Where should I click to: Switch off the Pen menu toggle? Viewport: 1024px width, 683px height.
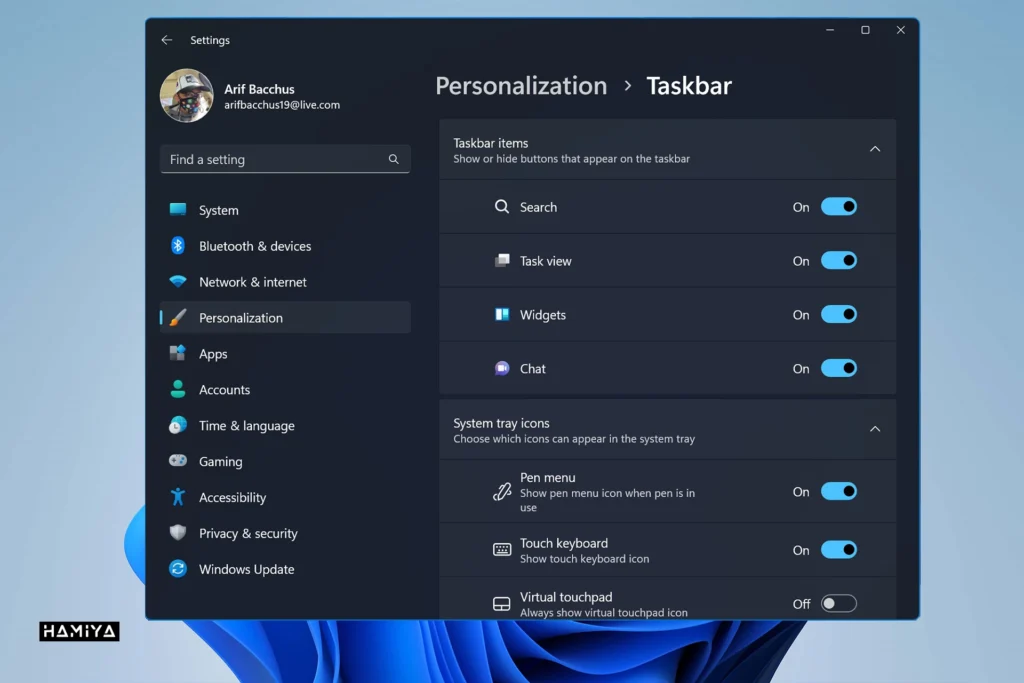(x=839, y=491)
